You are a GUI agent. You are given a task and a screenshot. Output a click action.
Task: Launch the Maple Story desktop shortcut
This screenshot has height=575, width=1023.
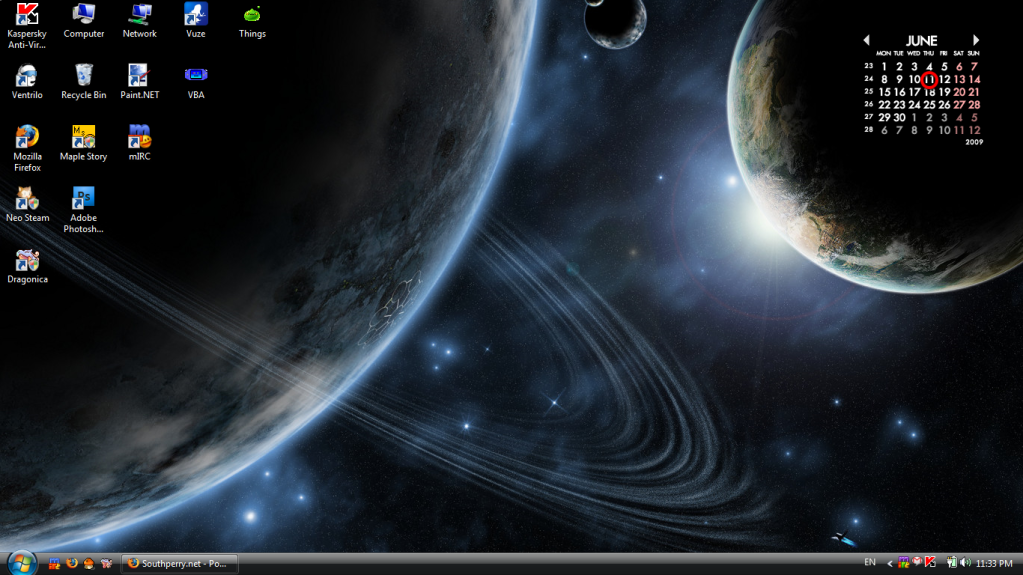(x=84, y=143)
